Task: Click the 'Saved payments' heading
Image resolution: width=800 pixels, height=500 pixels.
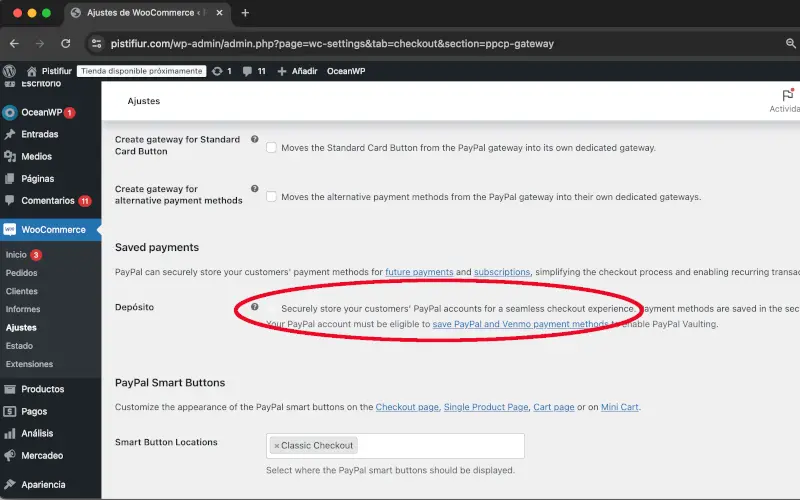Action: [x=157, y=247]
